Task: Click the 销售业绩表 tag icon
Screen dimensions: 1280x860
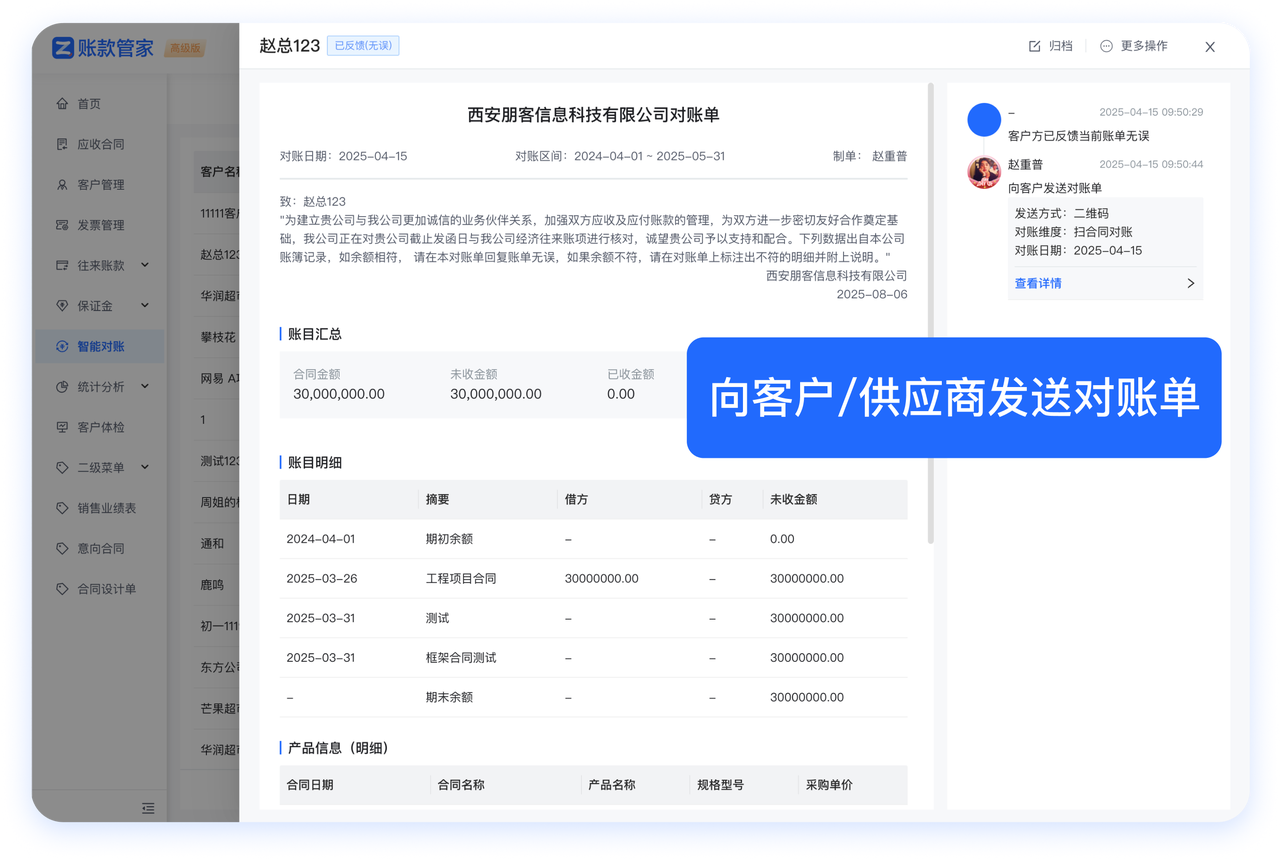Action: tap(62, 508)
